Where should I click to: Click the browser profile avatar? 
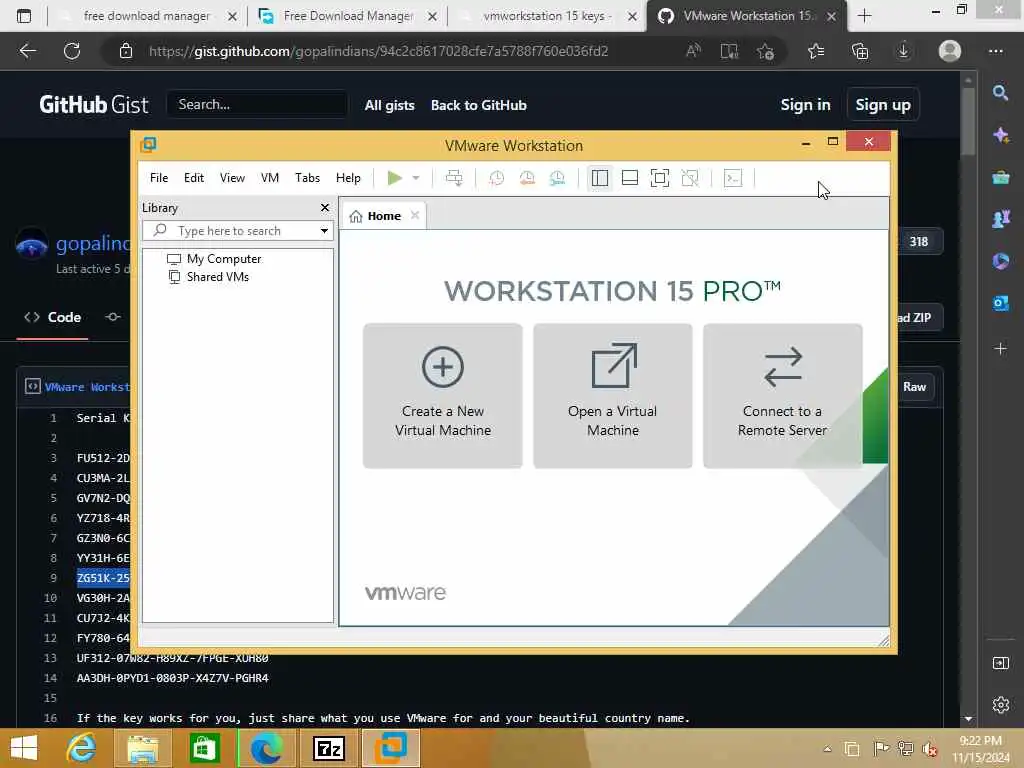click(950, 51)
